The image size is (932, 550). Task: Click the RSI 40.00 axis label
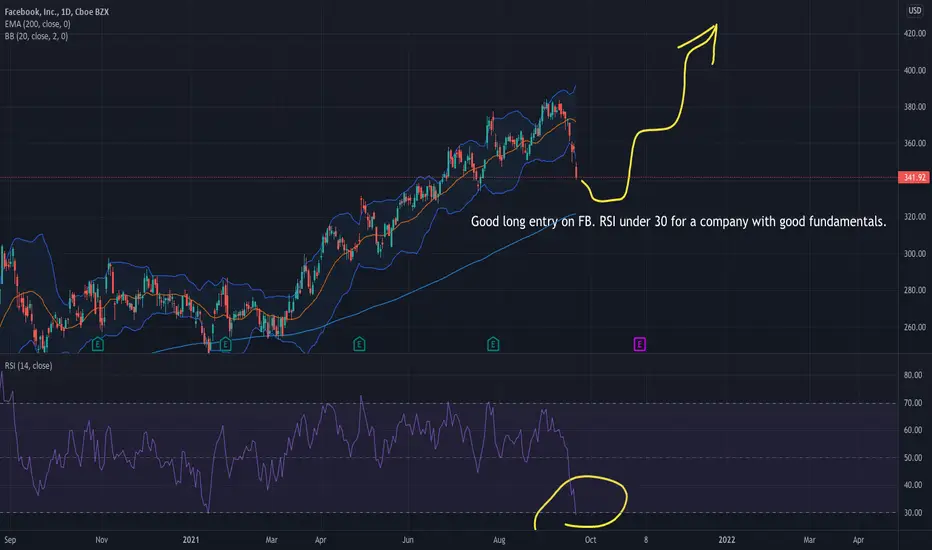[913, 485]
